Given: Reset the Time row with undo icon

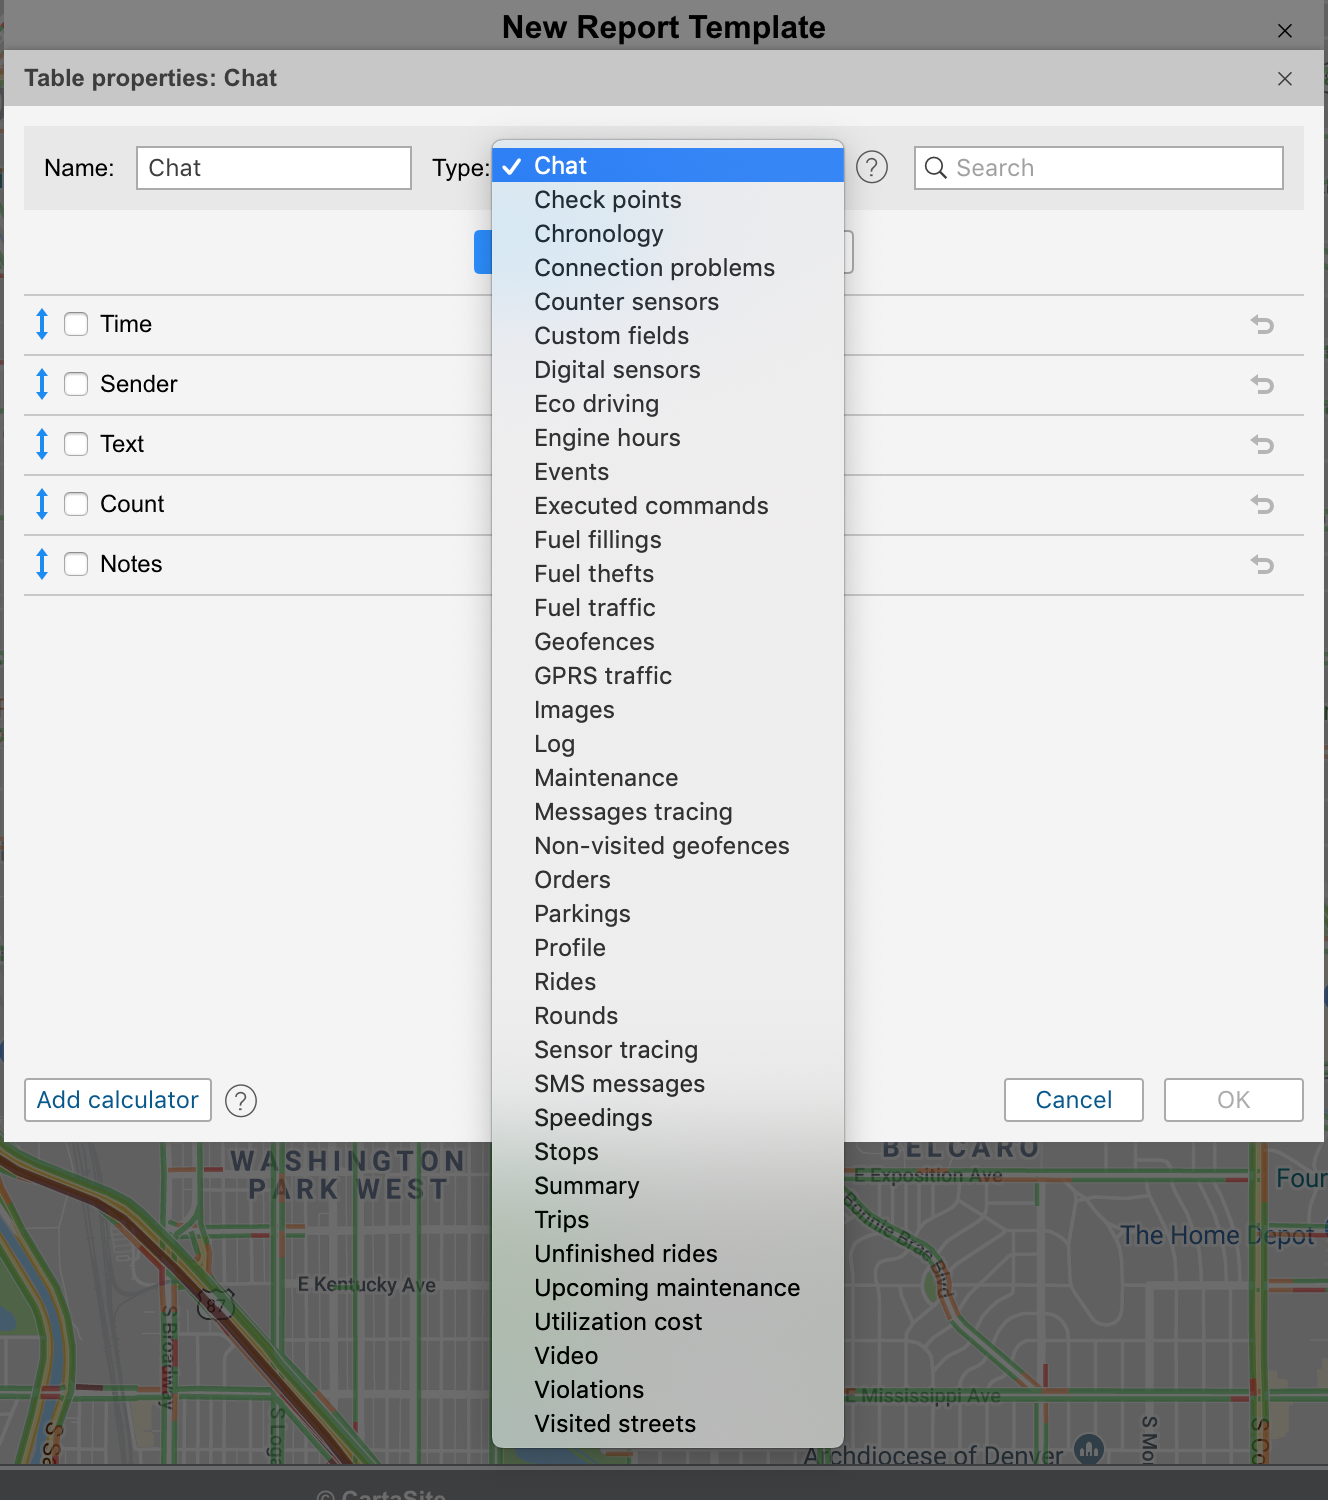Looking at the screenshot, I should click(x=1262, y=324).
